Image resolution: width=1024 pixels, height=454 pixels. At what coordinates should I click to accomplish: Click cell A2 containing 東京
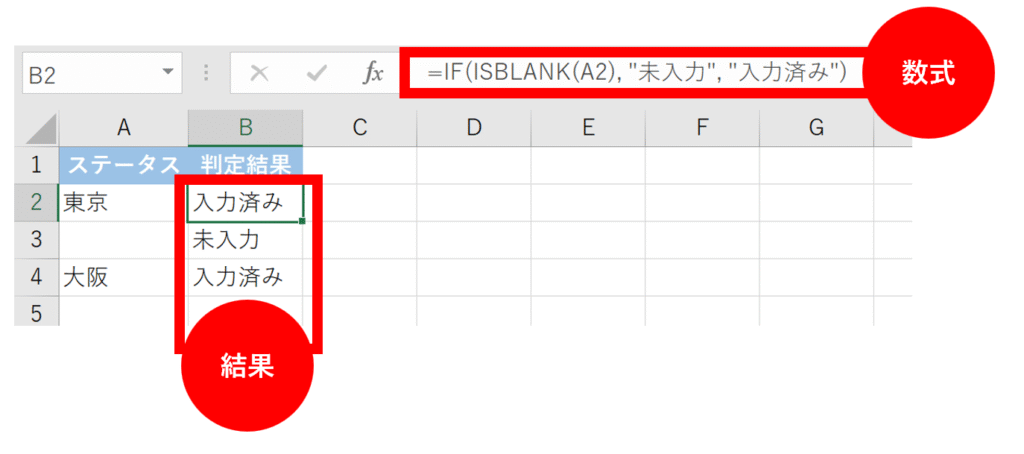tap(124, 203)
